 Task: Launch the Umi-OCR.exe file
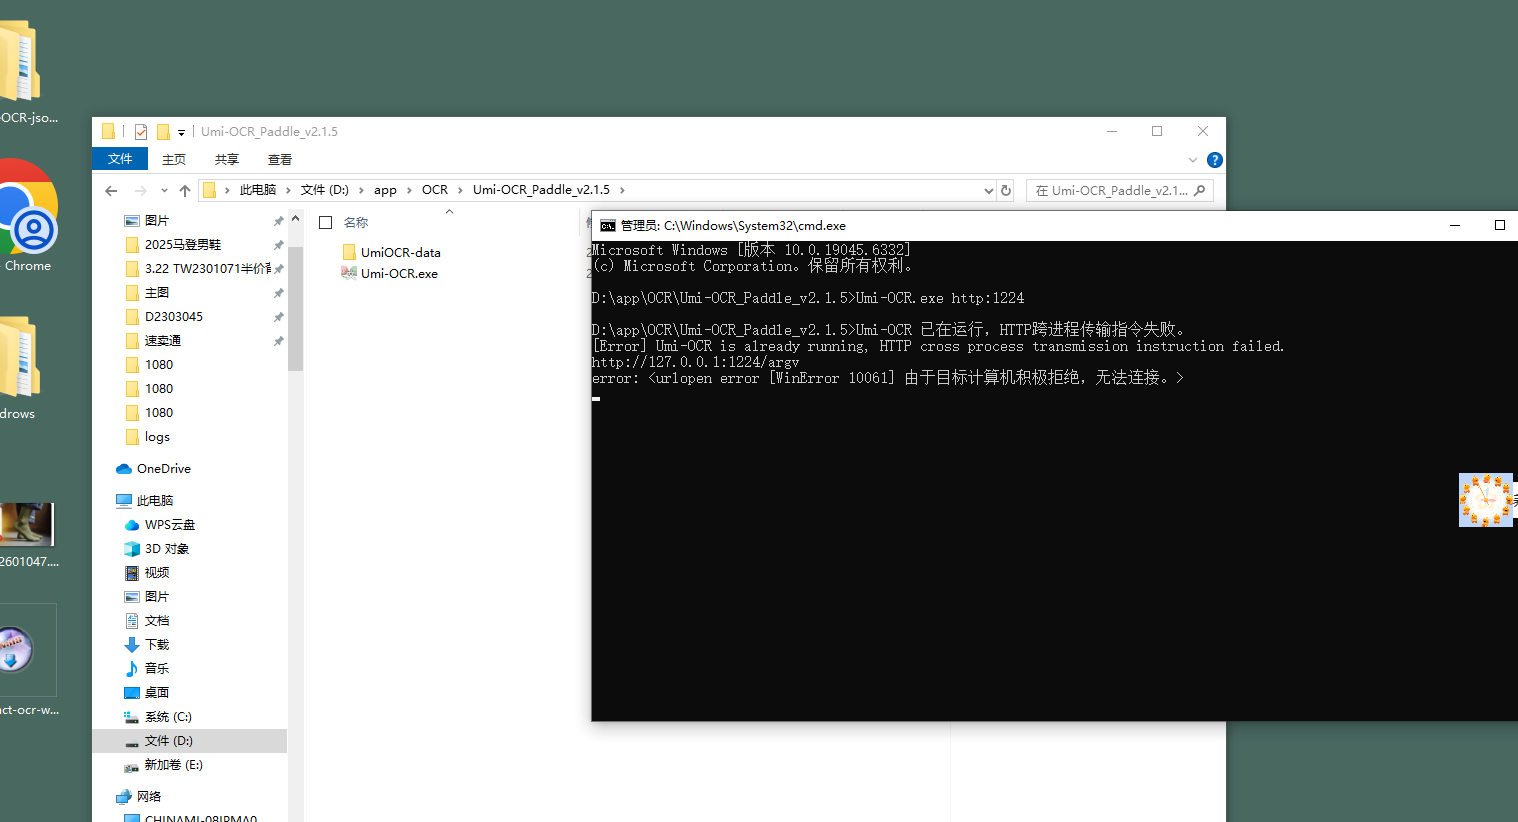390,273
